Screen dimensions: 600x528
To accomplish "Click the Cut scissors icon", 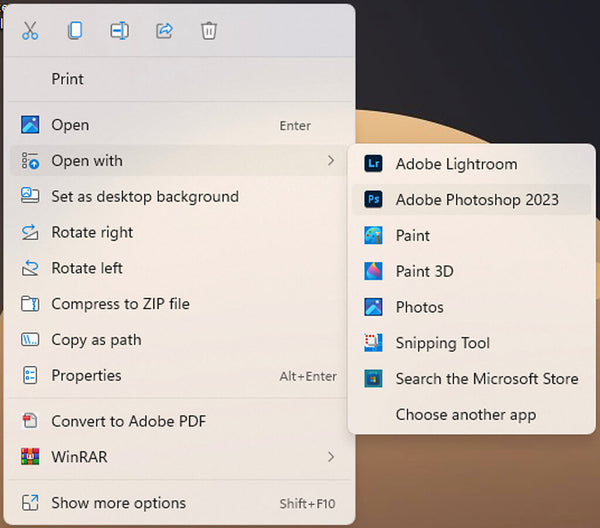I will (30, 31).
